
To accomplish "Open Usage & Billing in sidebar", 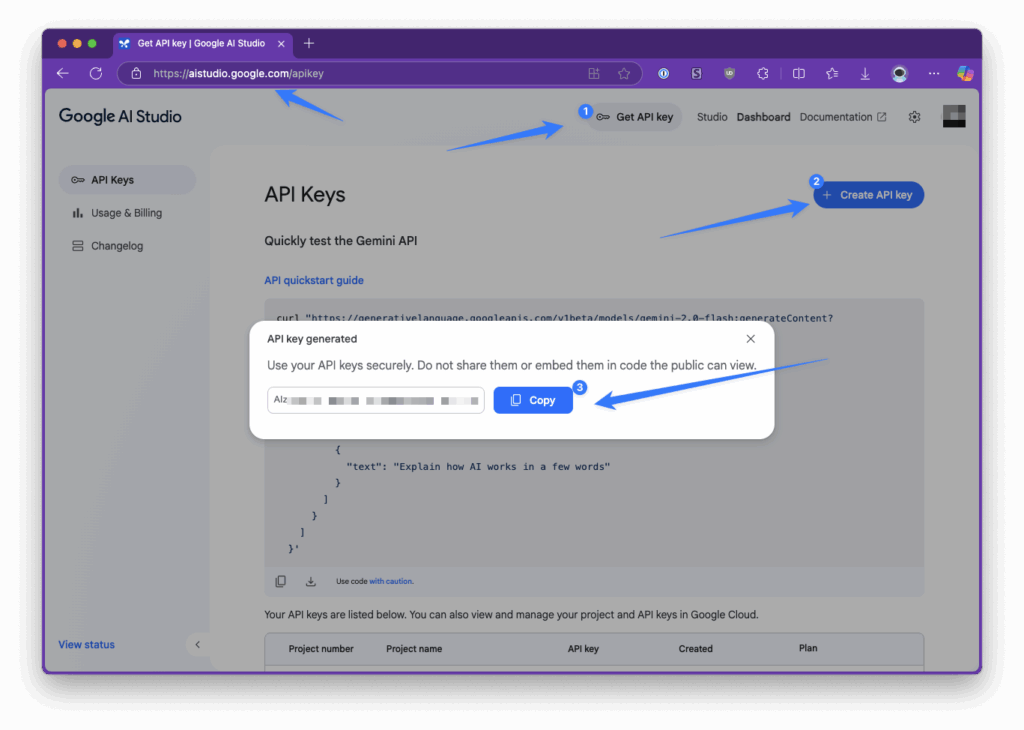I will click(x=127, y=213).
